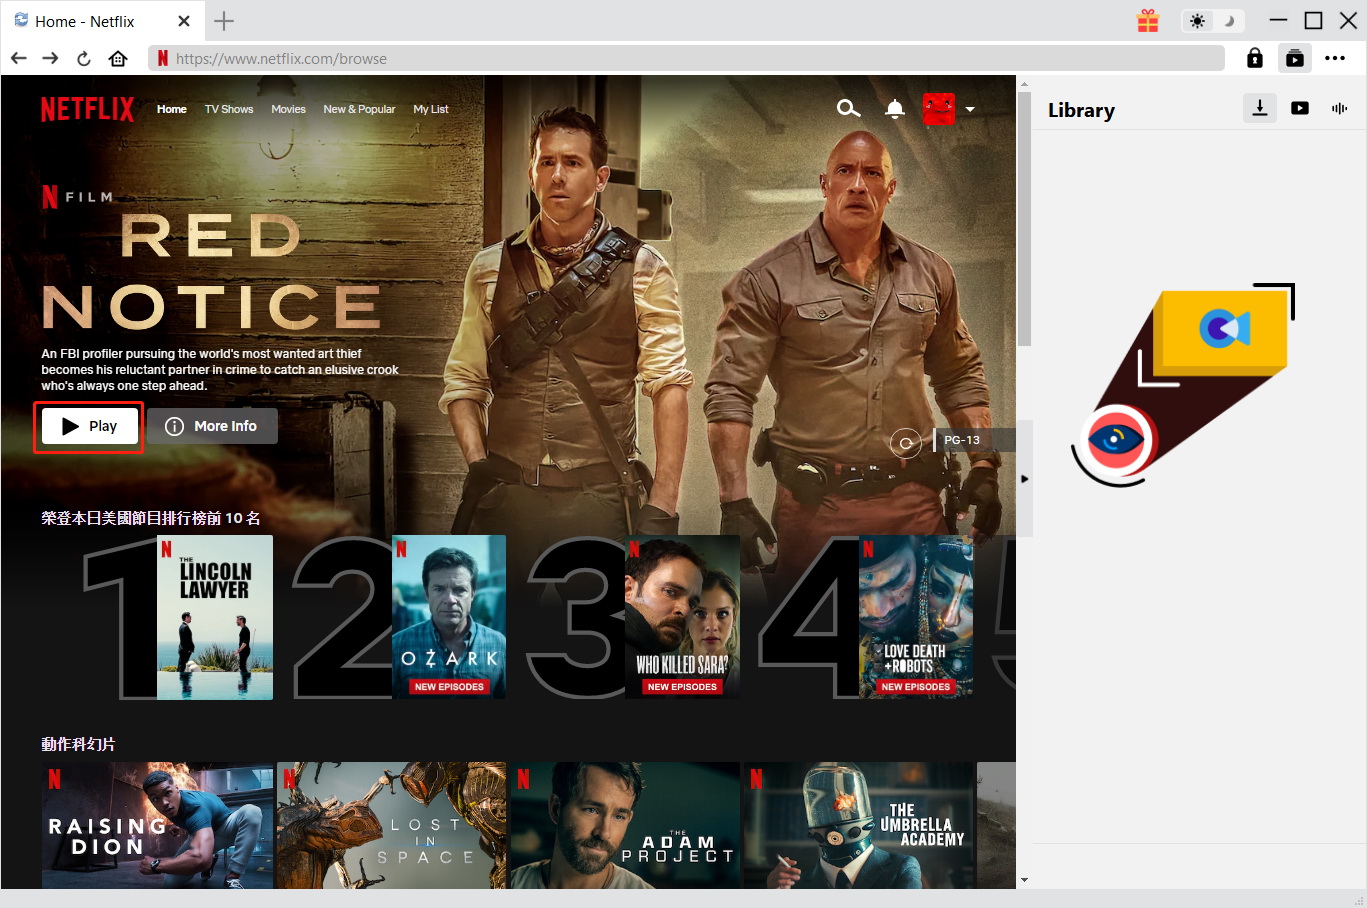This screenshot has height=908, width=1367.
Task: Toggle the PG-13 rating replay control
Action: click(x=905, y=442)
